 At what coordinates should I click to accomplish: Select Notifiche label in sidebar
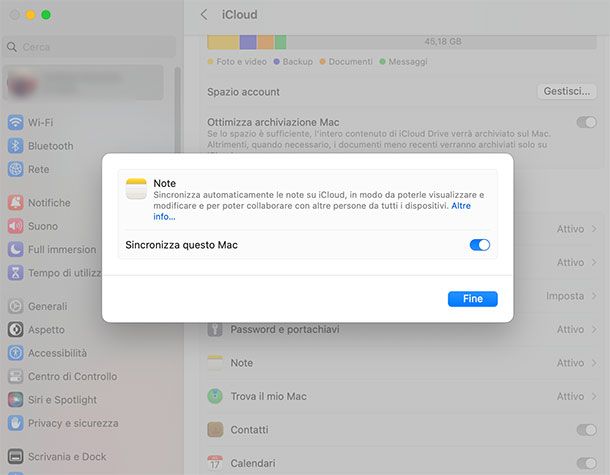(49, 203)
